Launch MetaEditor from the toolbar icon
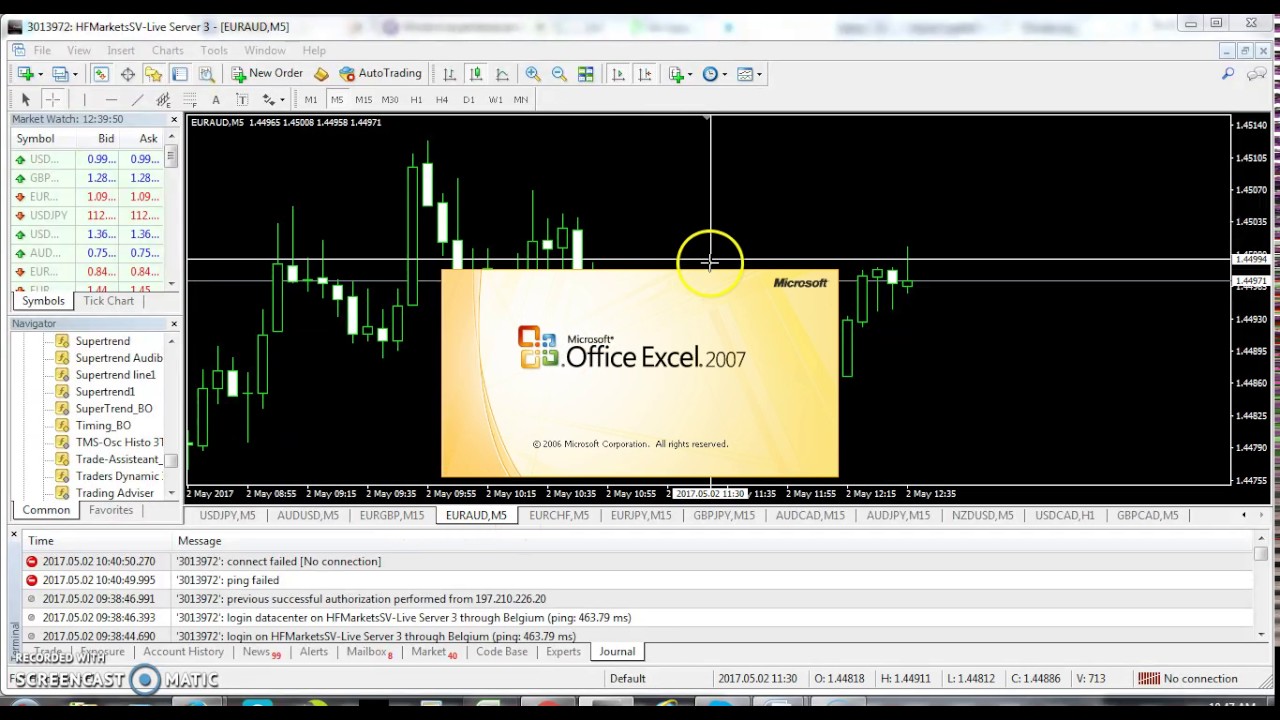 click(321, 74)
